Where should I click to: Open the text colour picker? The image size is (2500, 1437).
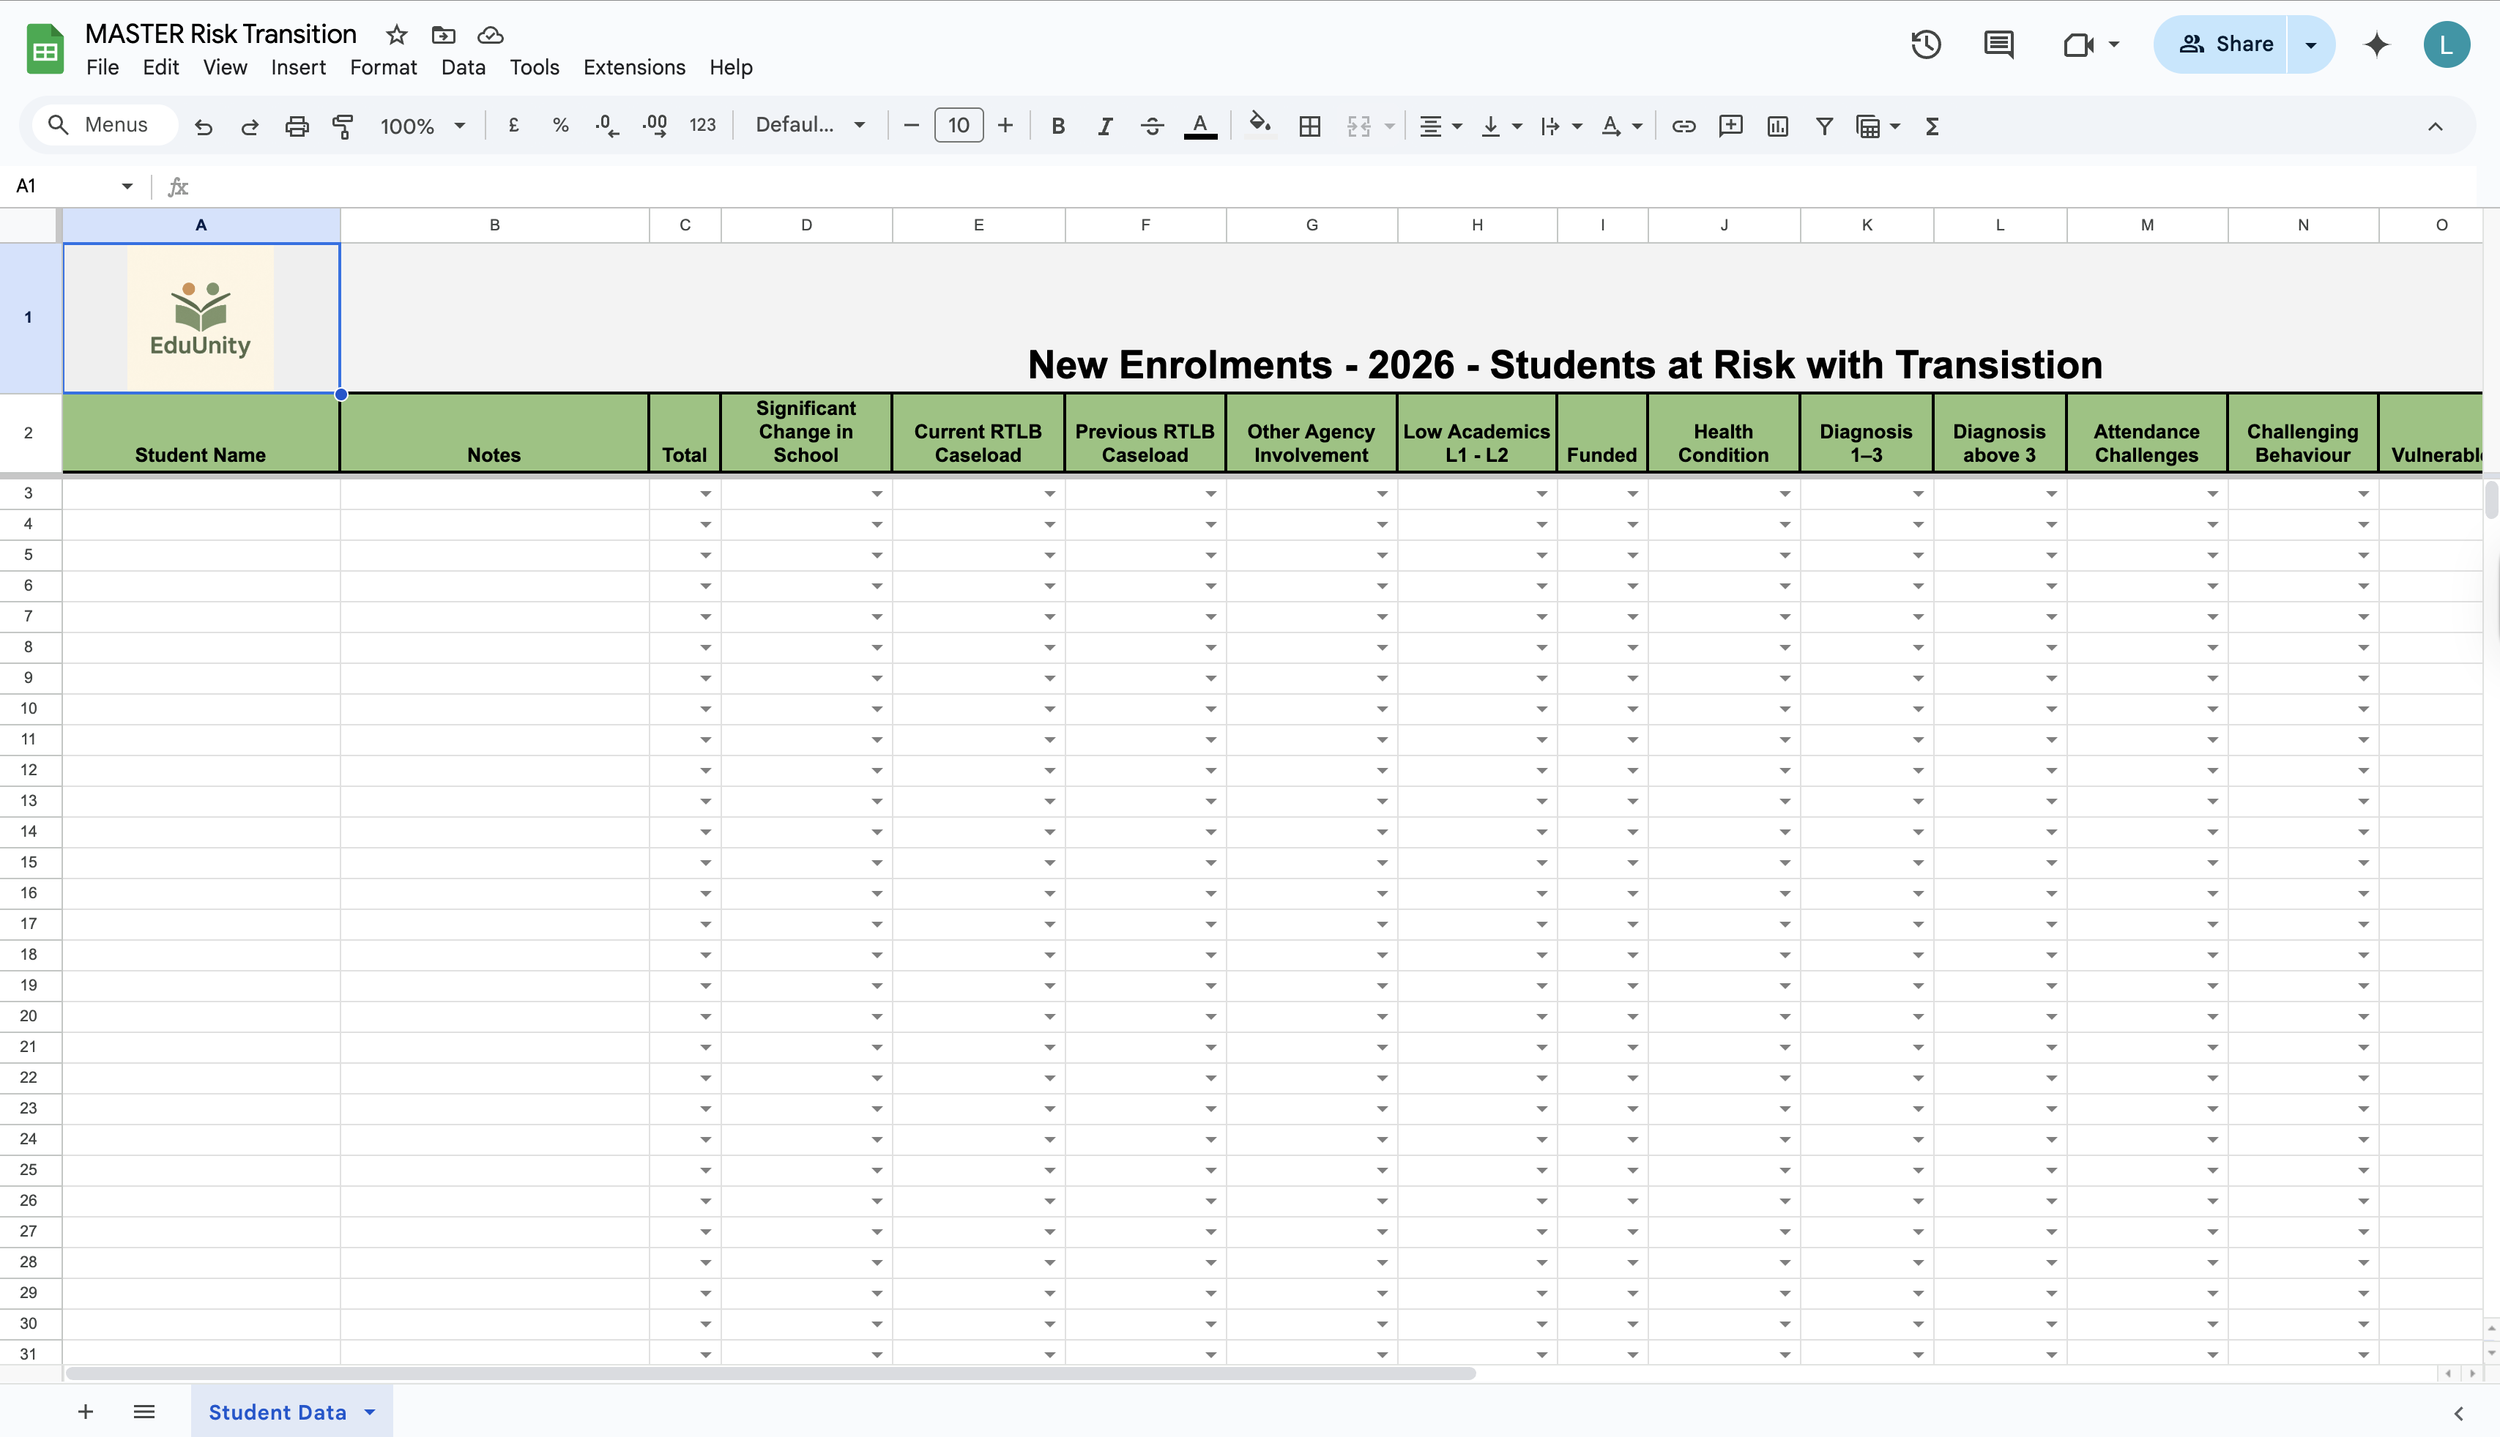point(1200,126)
